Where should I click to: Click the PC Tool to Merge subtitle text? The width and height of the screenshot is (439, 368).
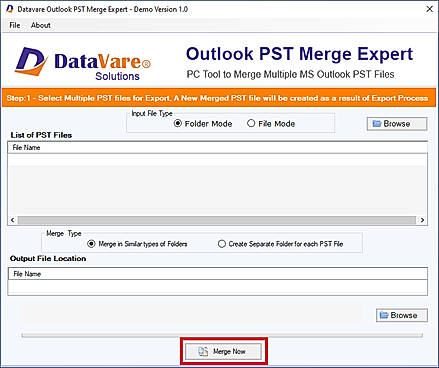tap(290, 74)
